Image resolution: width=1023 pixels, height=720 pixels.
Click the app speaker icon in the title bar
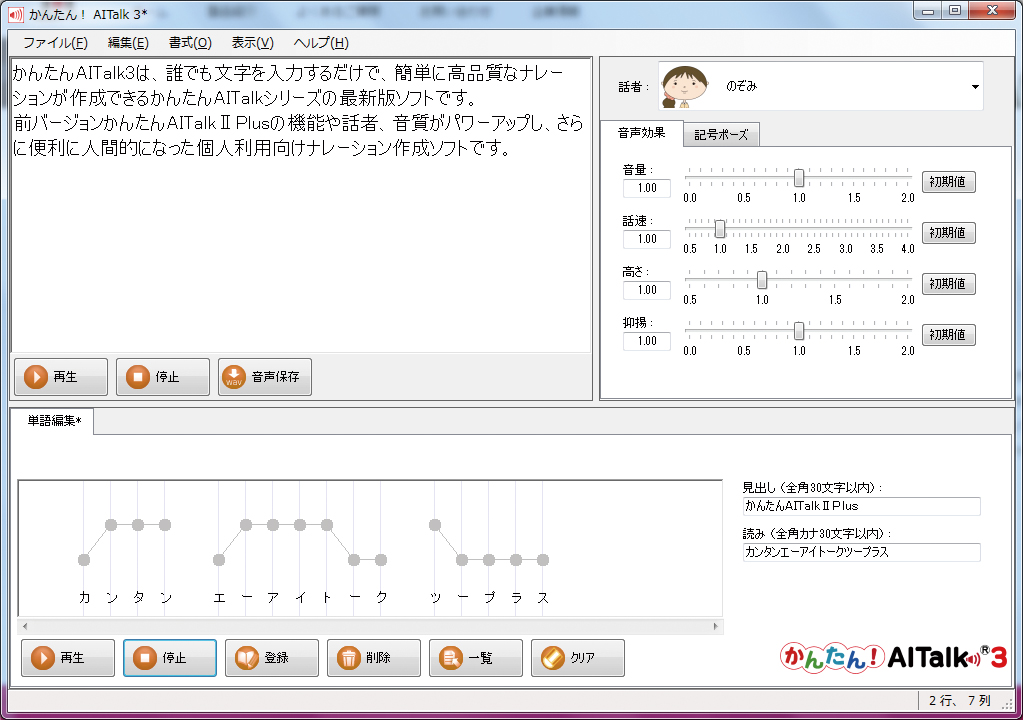click(x=16, y=14)
